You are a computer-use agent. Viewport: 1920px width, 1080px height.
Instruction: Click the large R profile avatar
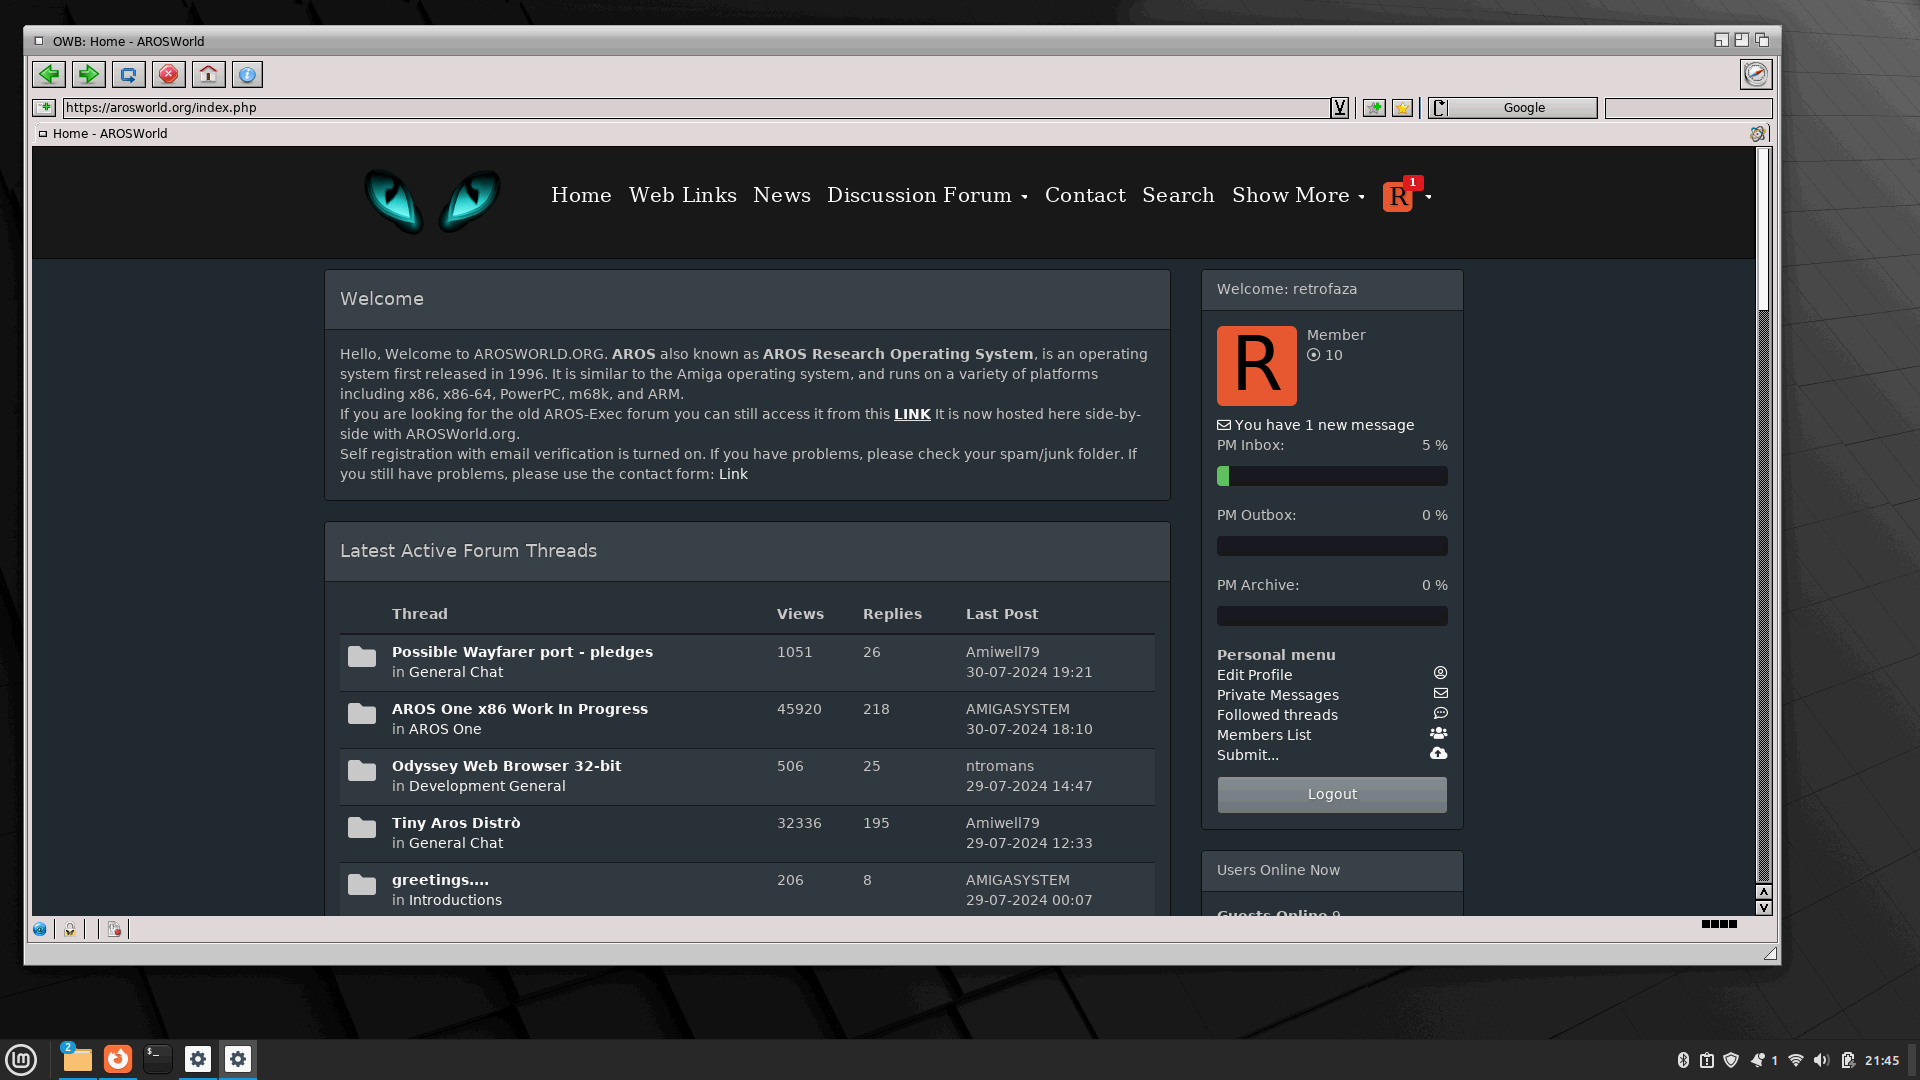tap(1257, 365)
